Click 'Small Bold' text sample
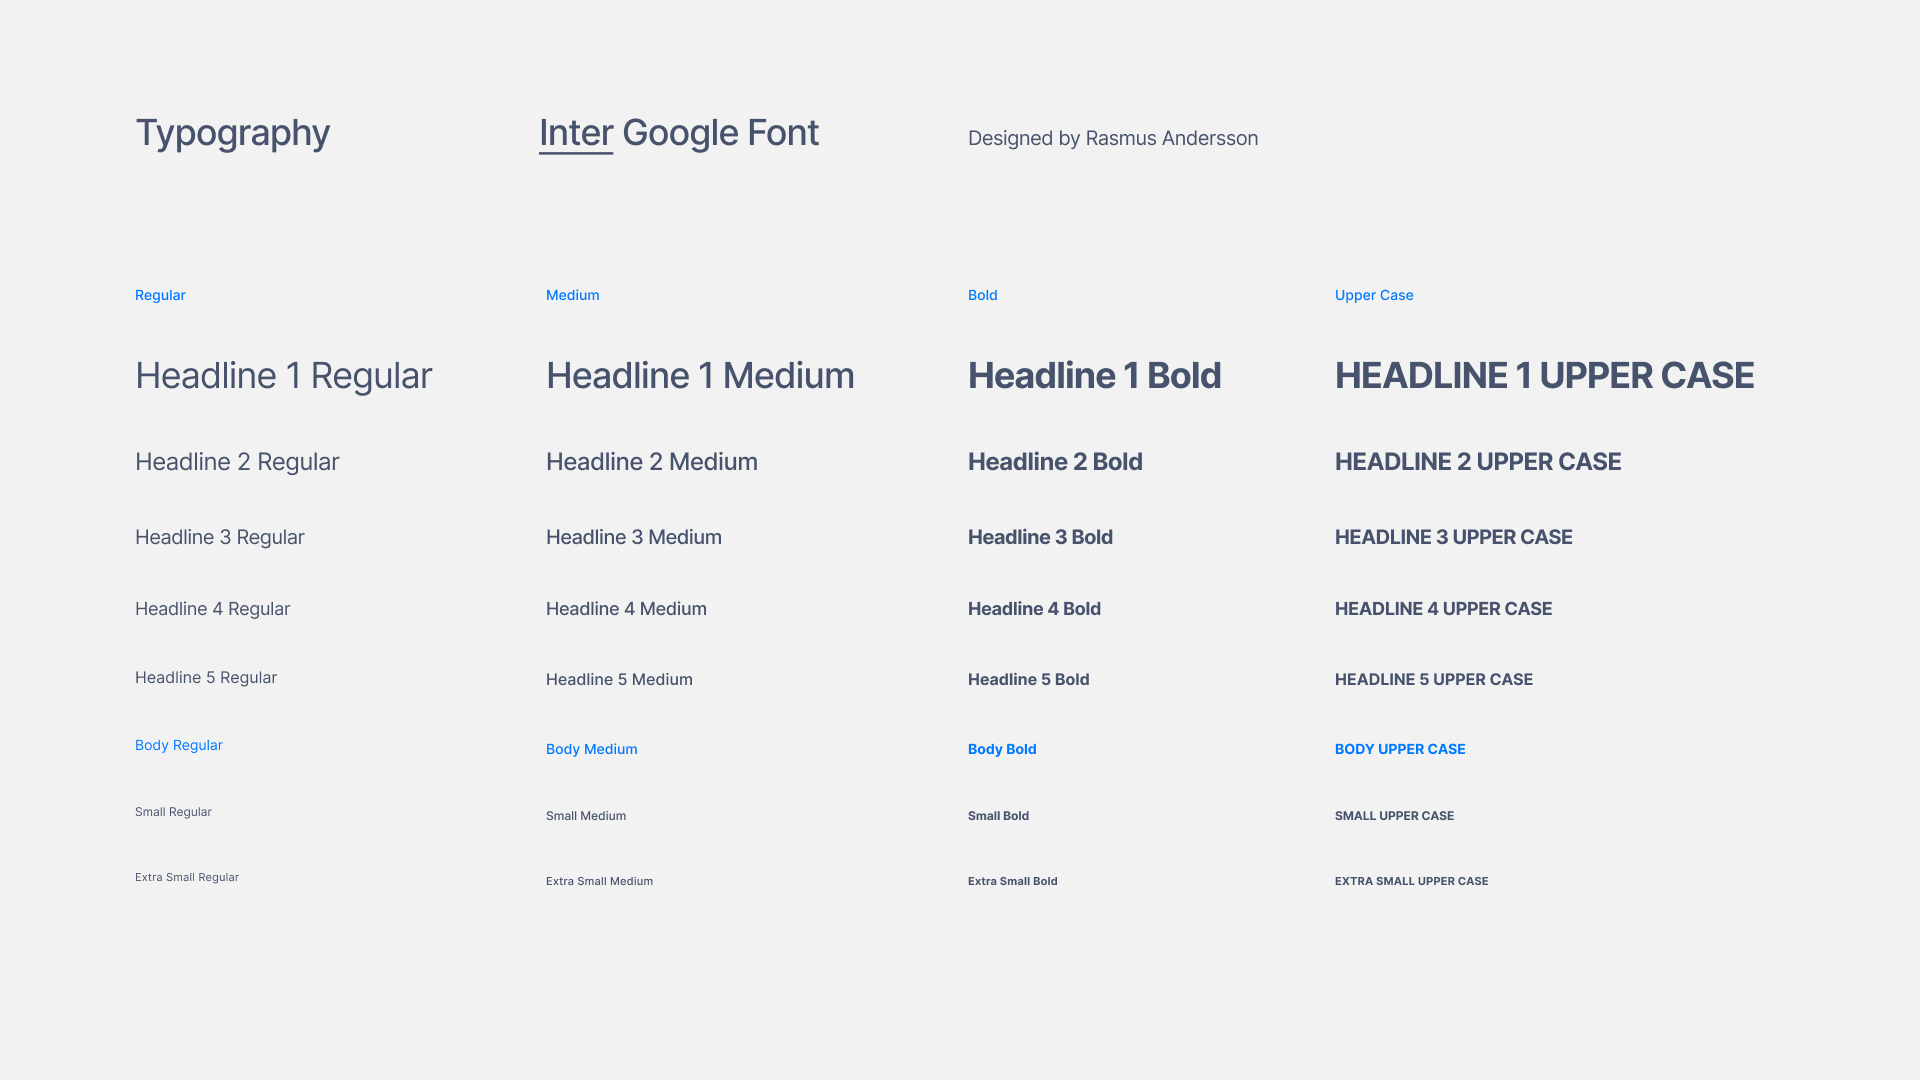Viewport: 1920px width, 1080px height. (998, 816)
